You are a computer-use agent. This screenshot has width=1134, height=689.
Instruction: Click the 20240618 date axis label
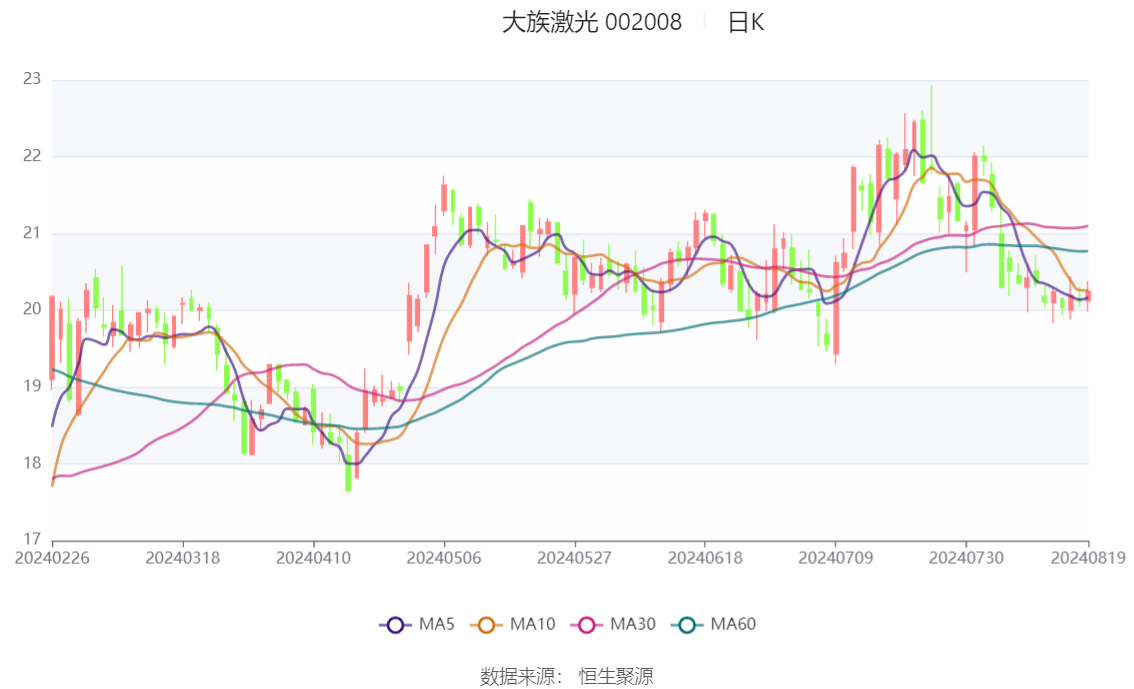[x=705, y=558]
